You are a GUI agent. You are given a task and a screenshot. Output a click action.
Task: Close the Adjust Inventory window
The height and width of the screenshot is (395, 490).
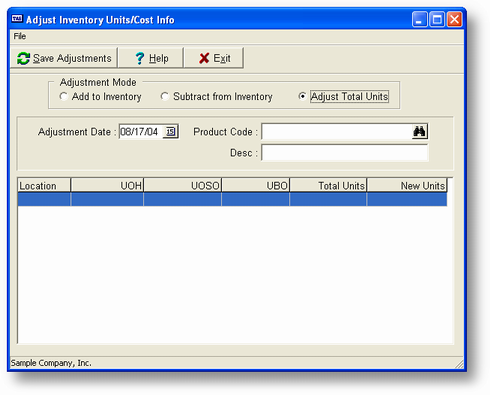[x=454, y=19]
